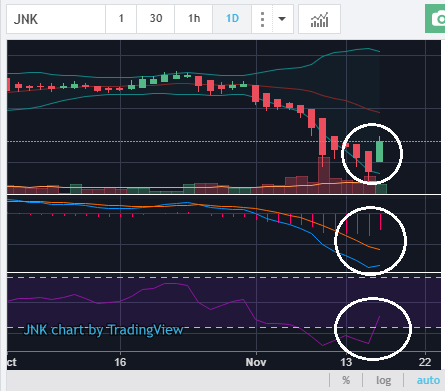Select the 30 minute interval
This screenshot has height=391, width=445.
(x=156, y=19)
